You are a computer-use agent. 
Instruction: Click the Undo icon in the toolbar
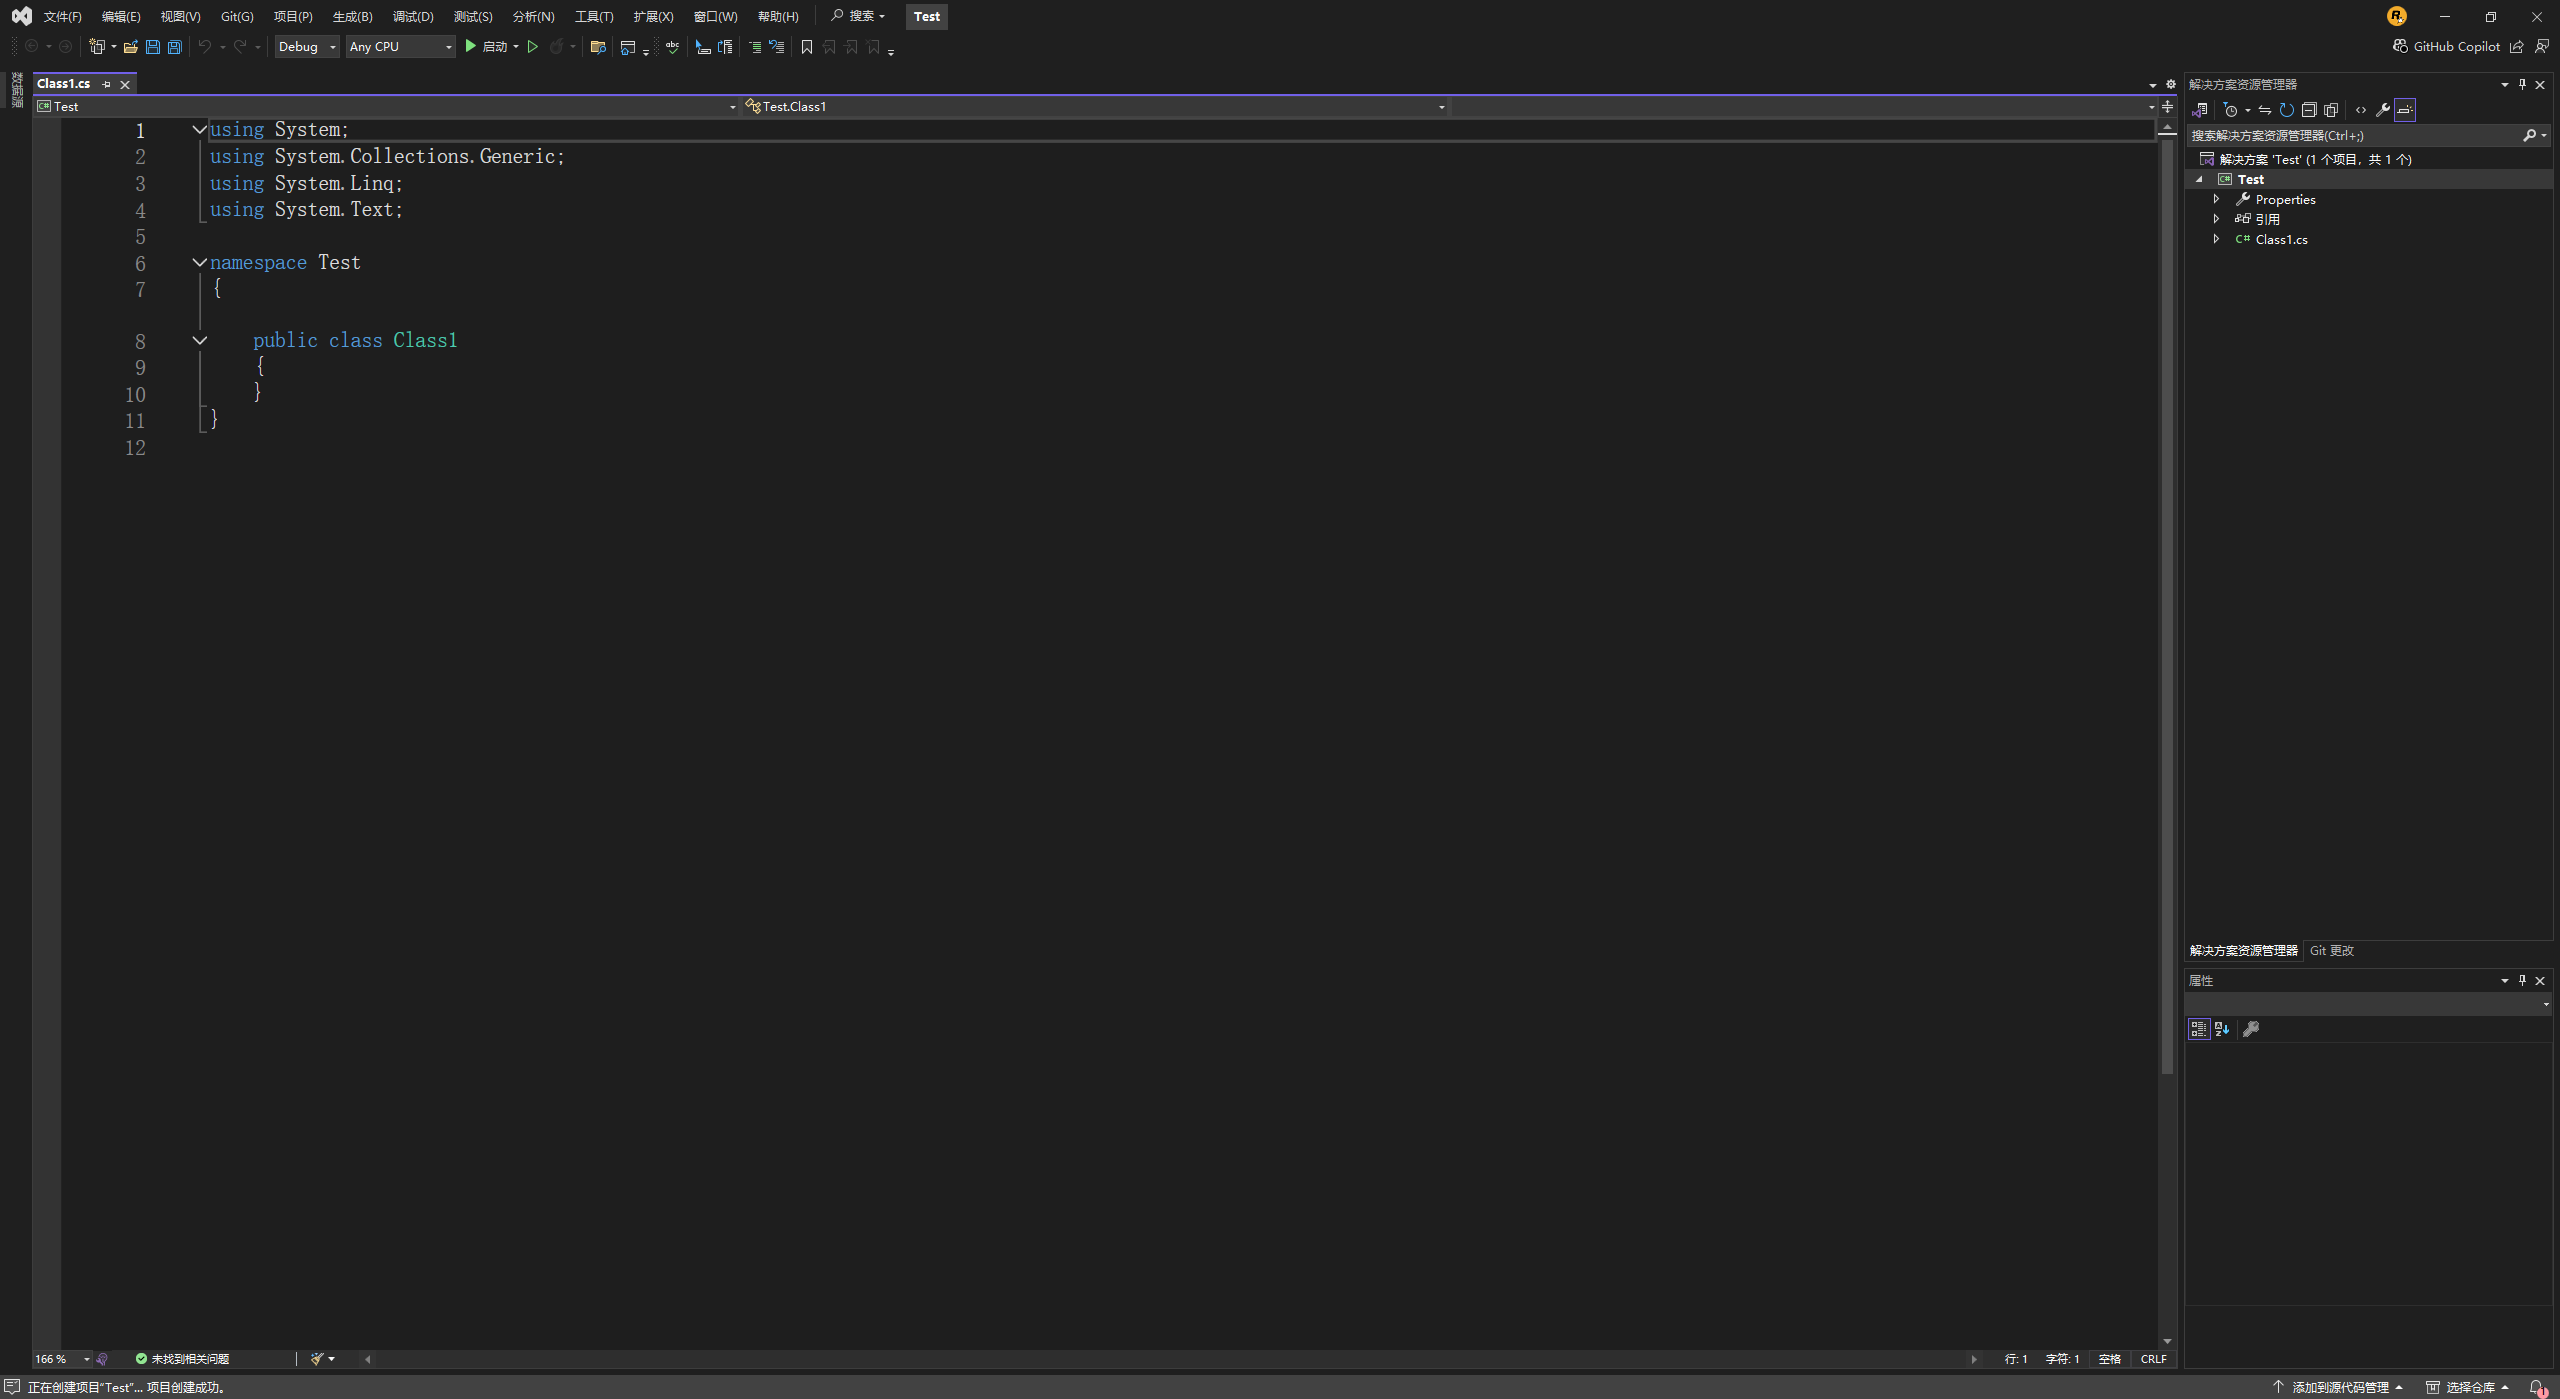tap(203, 47)
